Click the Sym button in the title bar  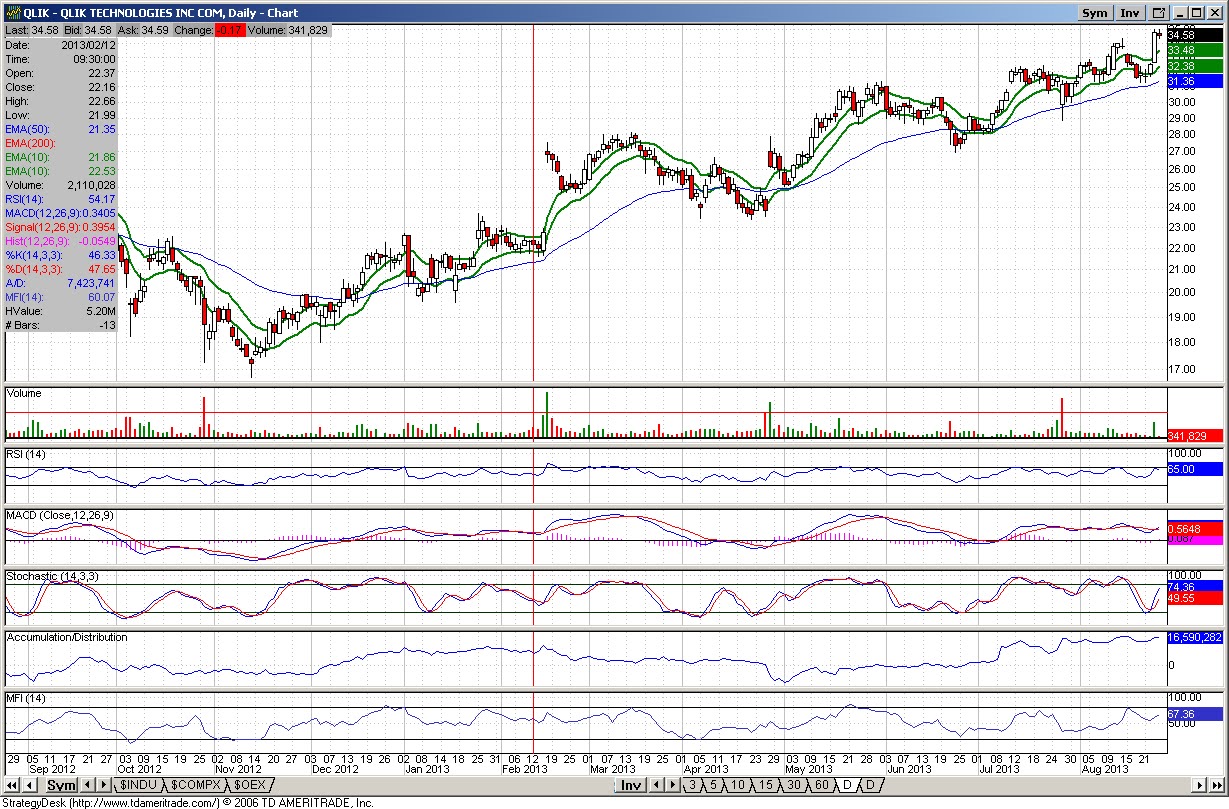coord(1095,13)
